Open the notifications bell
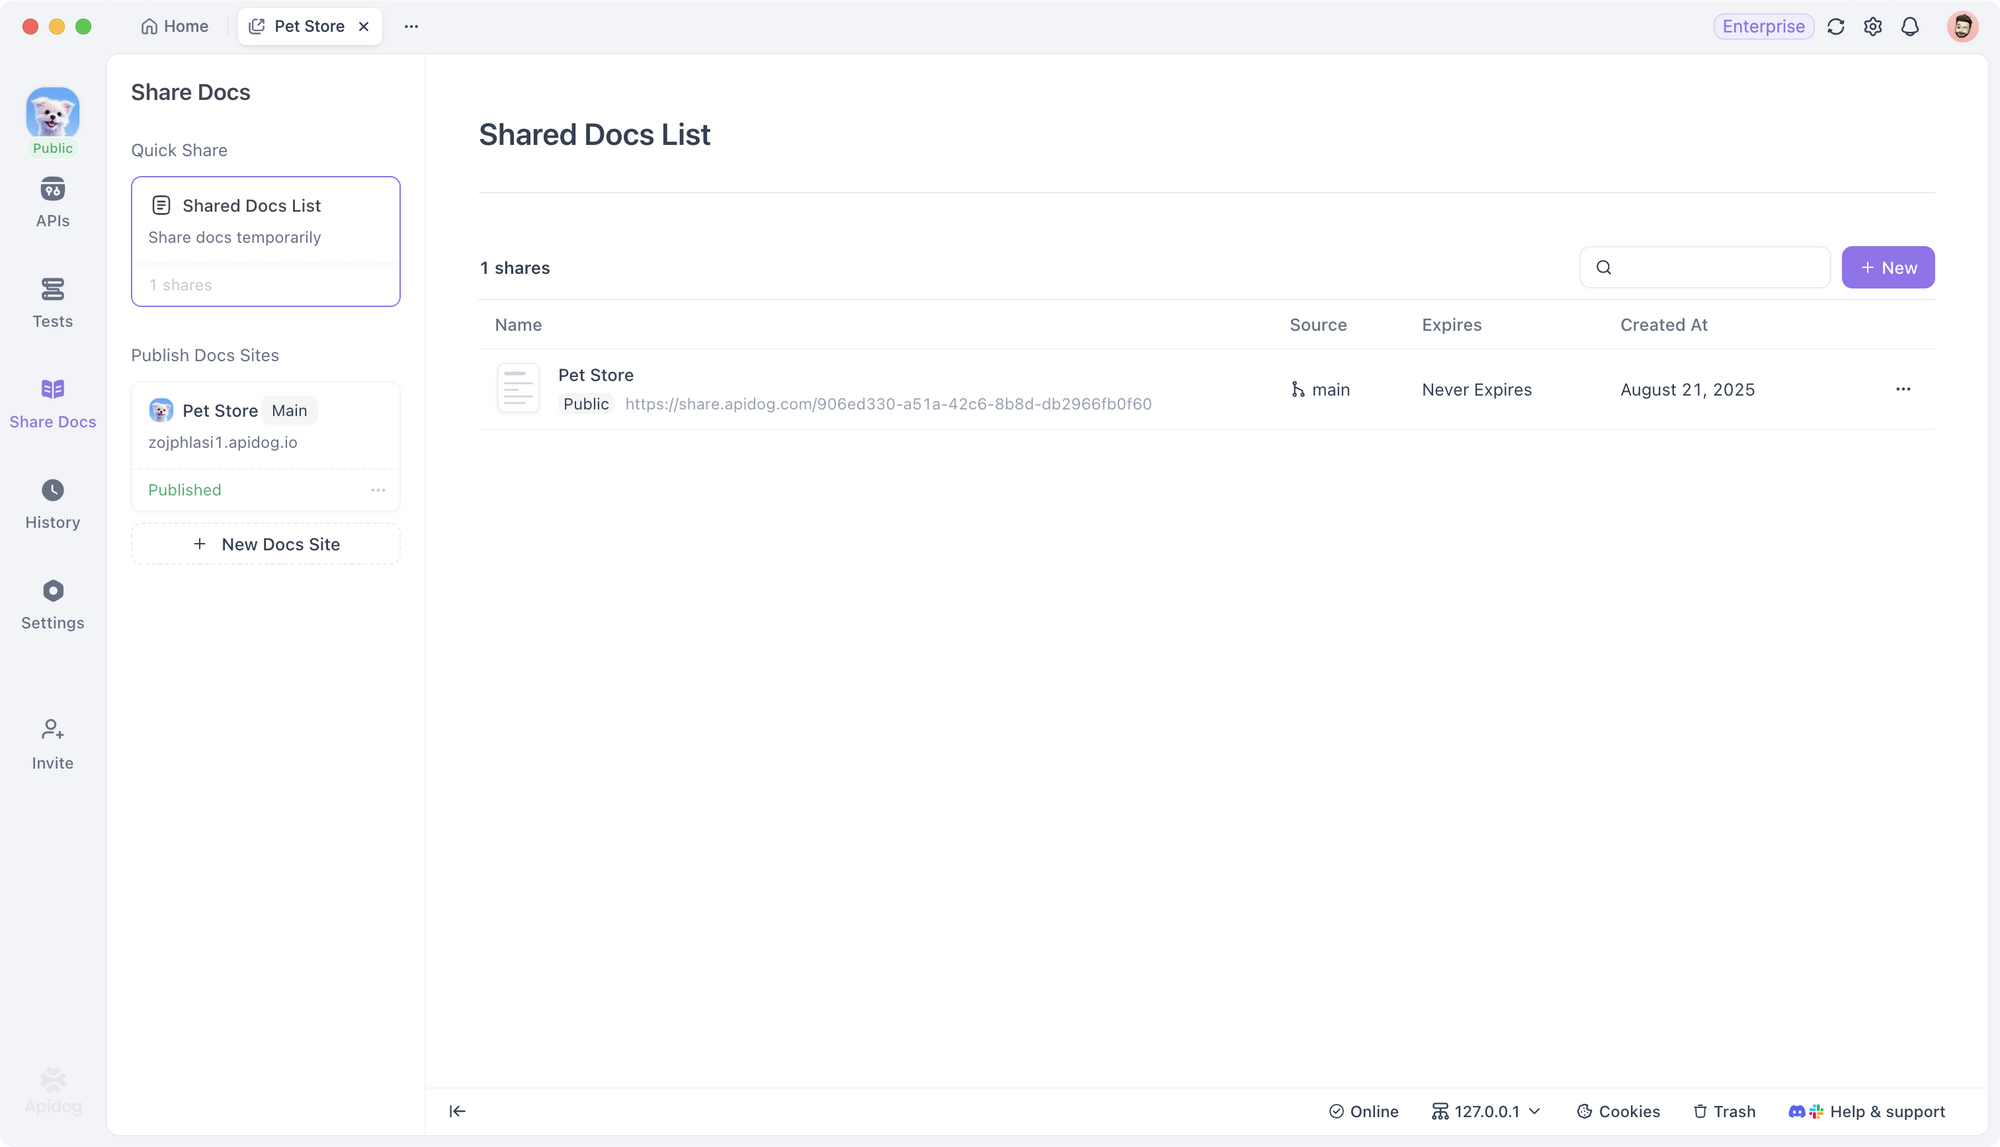 click(1910, 27)
